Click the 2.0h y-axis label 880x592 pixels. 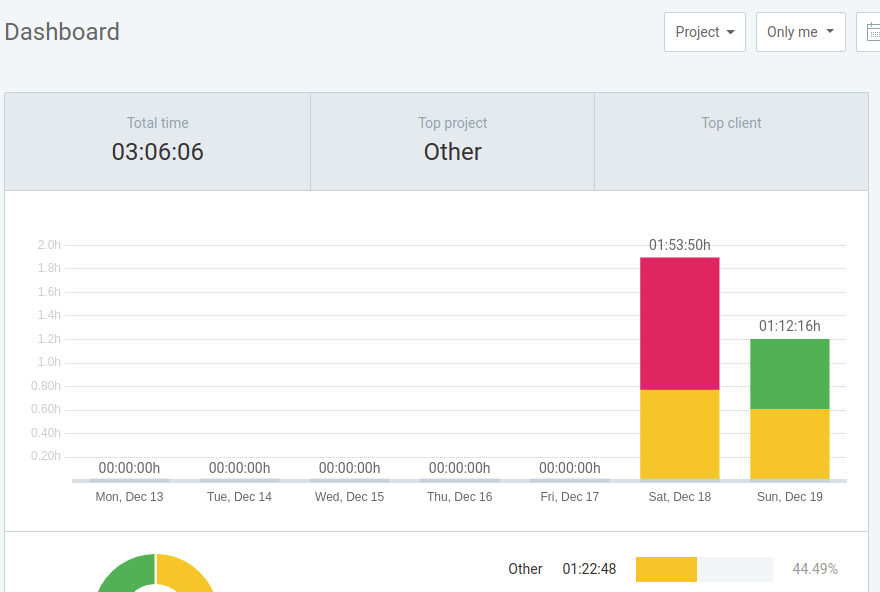[49, 245]
